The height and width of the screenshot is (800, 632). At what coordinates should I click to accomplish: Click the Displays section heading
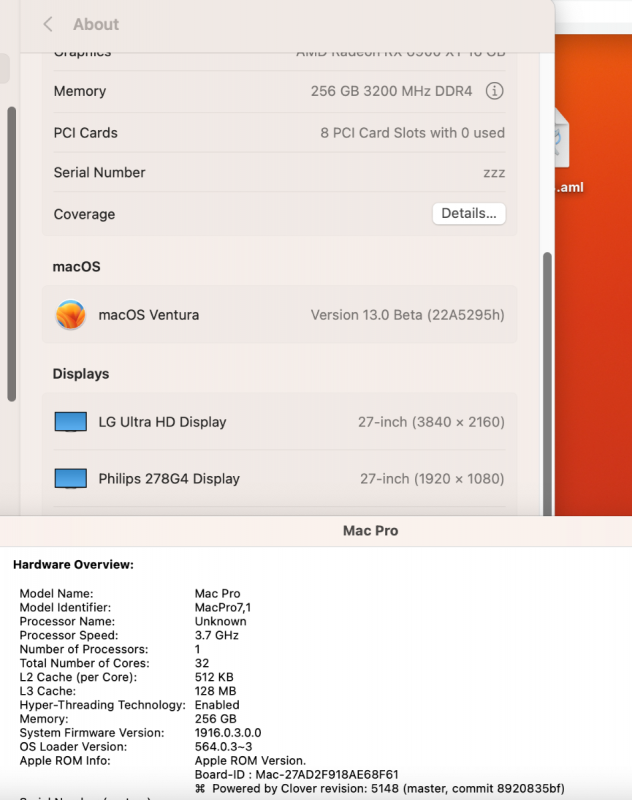(x=81, y=374)
